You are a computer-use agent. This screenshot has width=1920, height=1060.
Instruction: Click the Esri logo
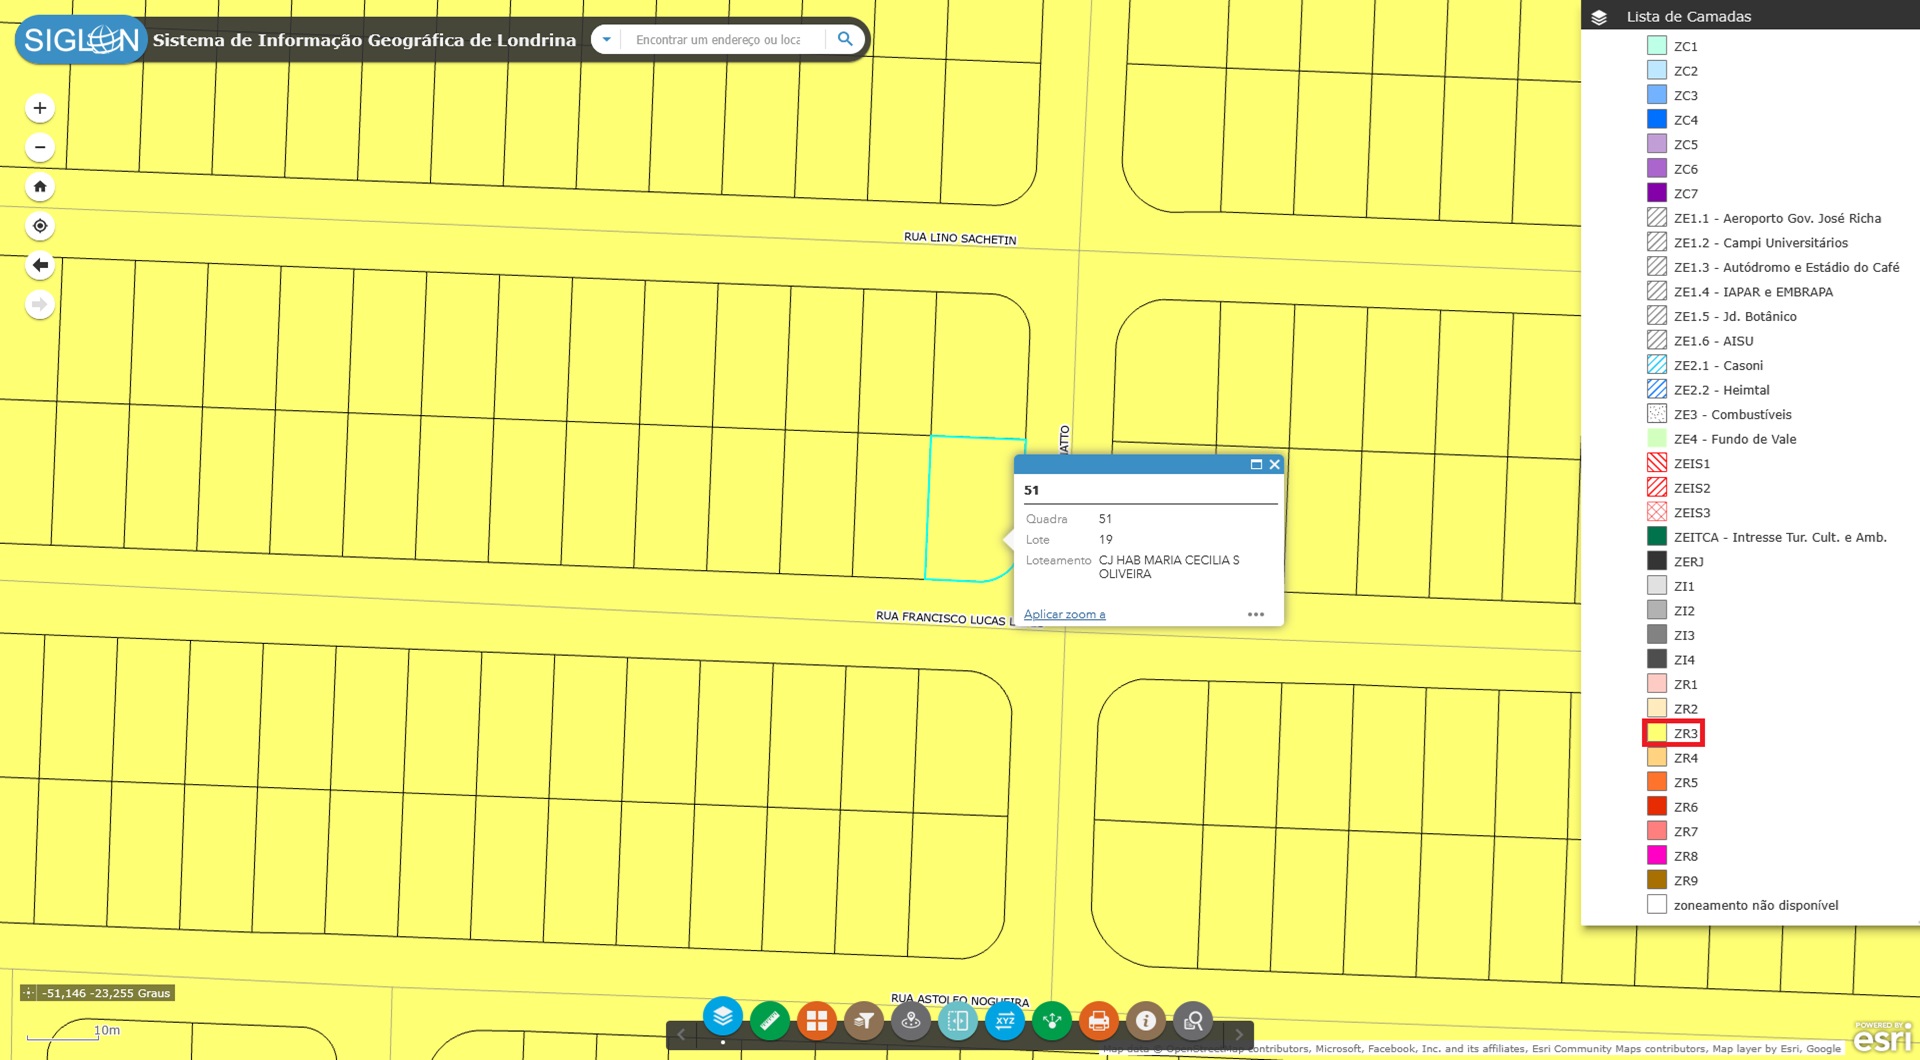pos(1882,1037)
